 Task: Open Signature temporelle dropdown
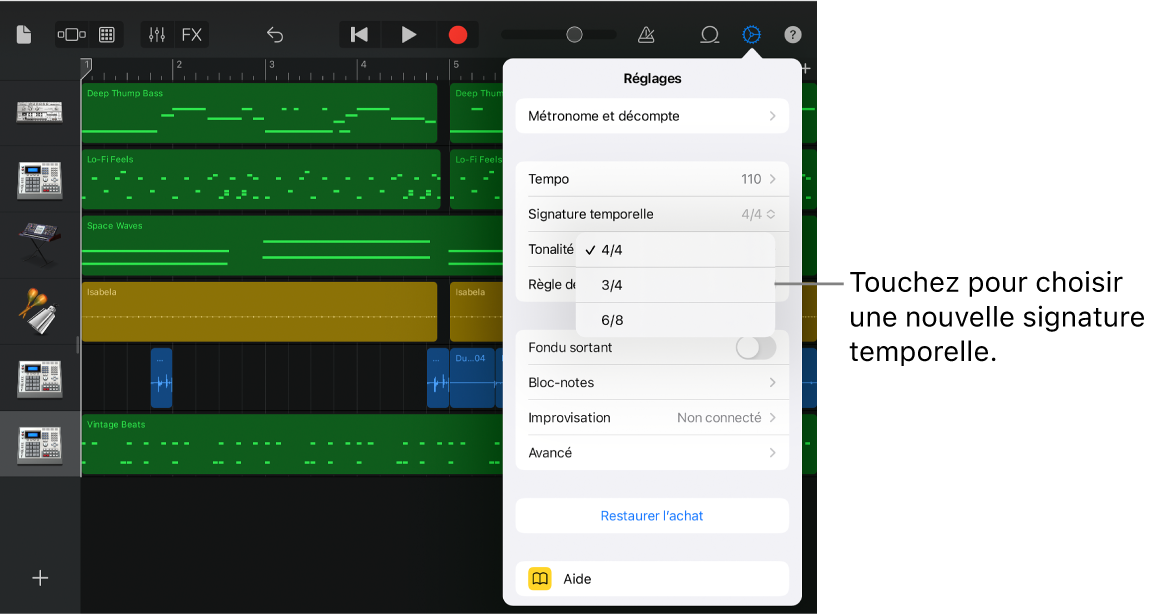(652, 214)
